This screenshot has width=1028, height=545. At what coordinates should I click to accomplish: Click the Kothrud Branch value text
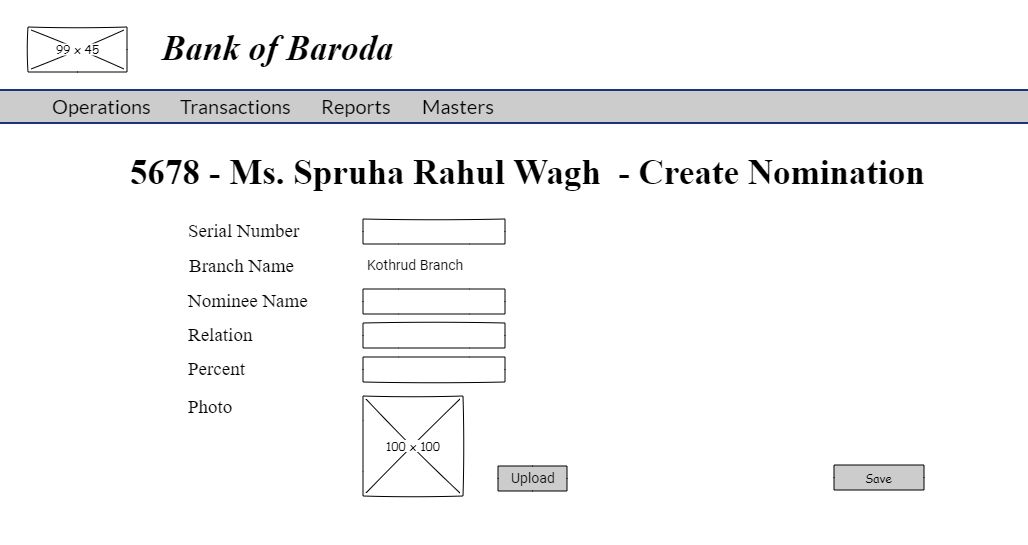coord(415,265)
